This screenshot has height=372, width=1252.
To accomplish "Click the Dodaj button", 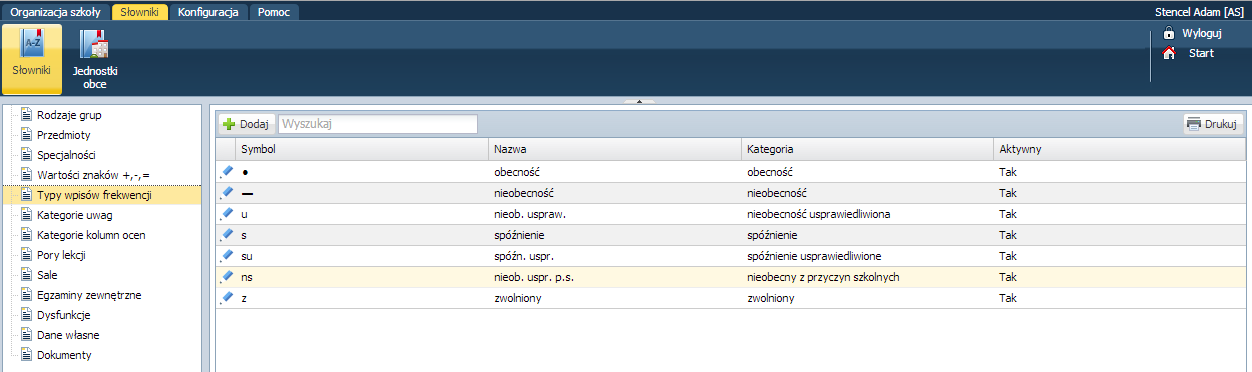I will [246, 124].
